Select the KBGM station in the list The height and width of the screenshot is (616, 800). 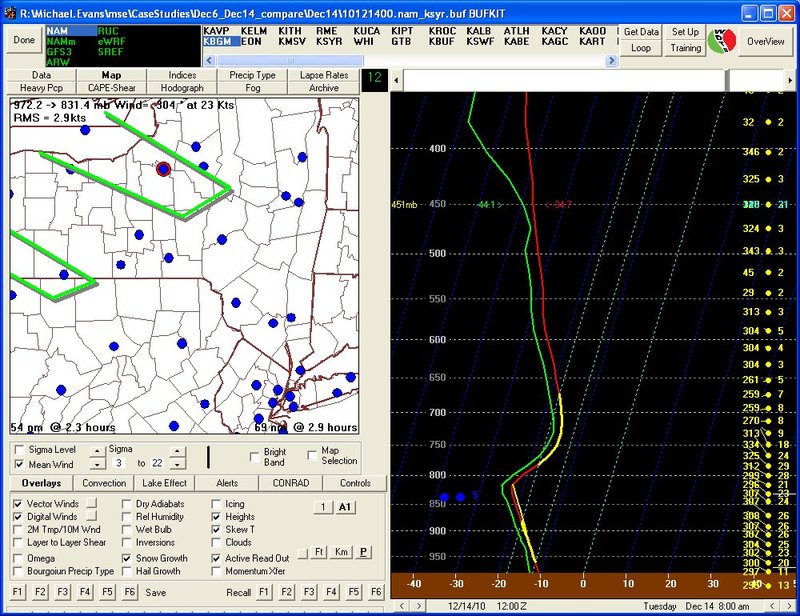pos(217,41)
